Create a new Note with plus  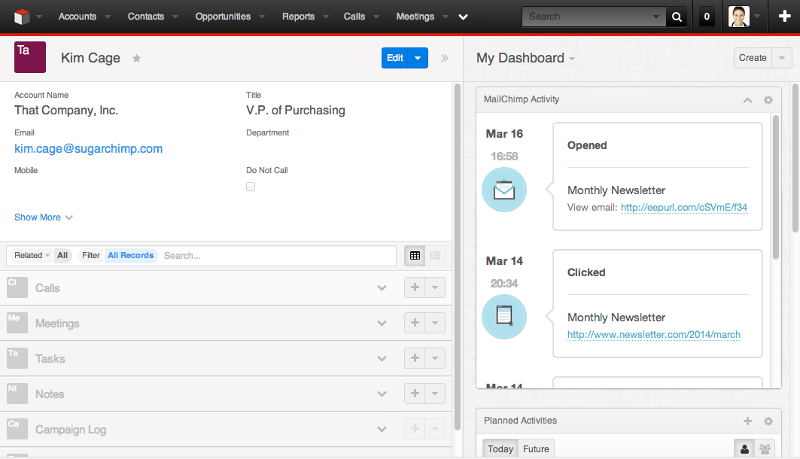tap(415, 393)
